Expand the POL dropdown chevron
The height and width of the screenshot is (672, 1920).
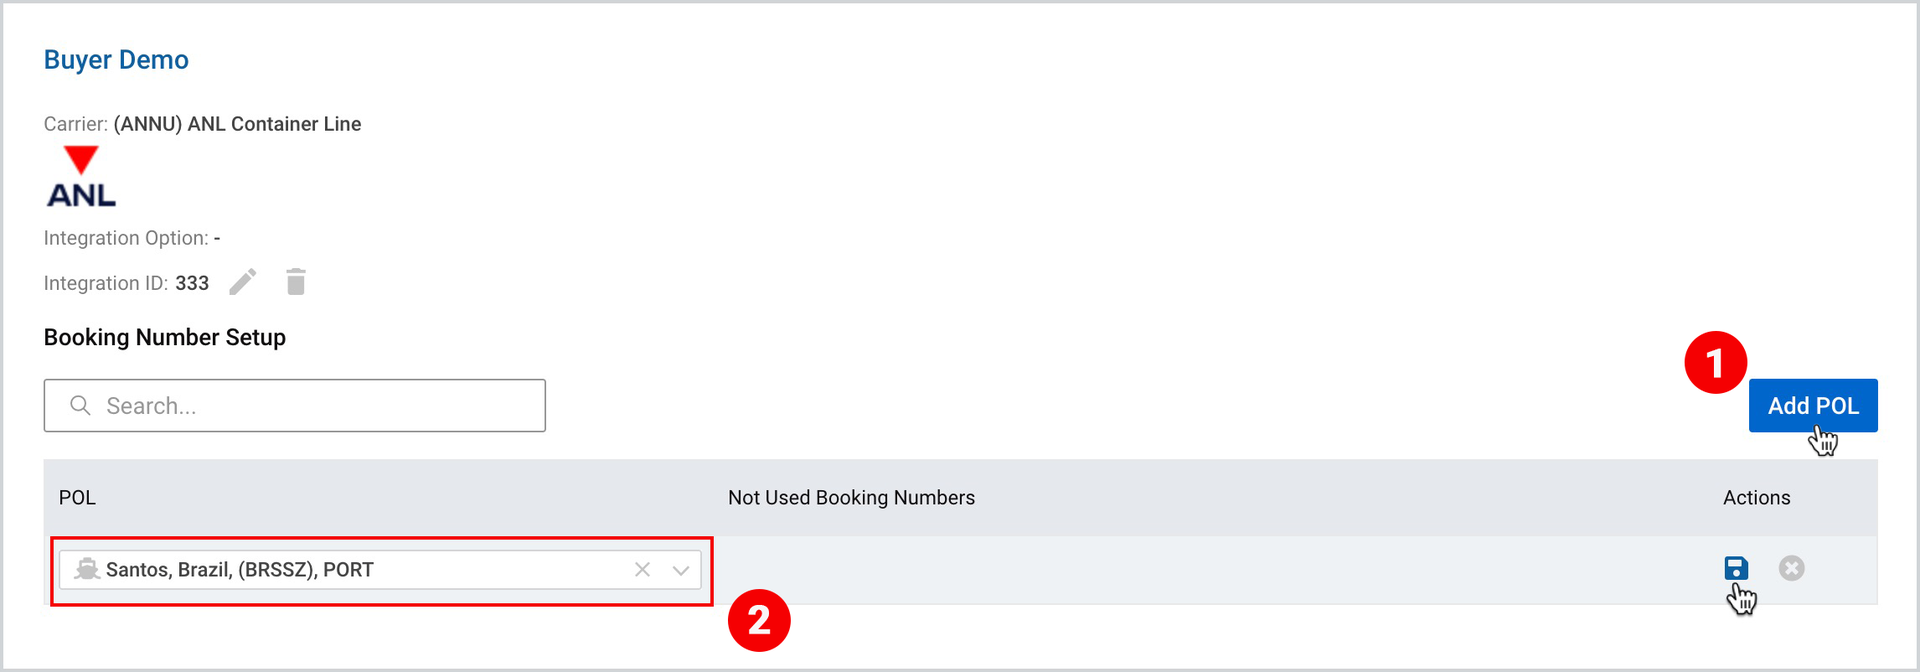click(681, 570)
